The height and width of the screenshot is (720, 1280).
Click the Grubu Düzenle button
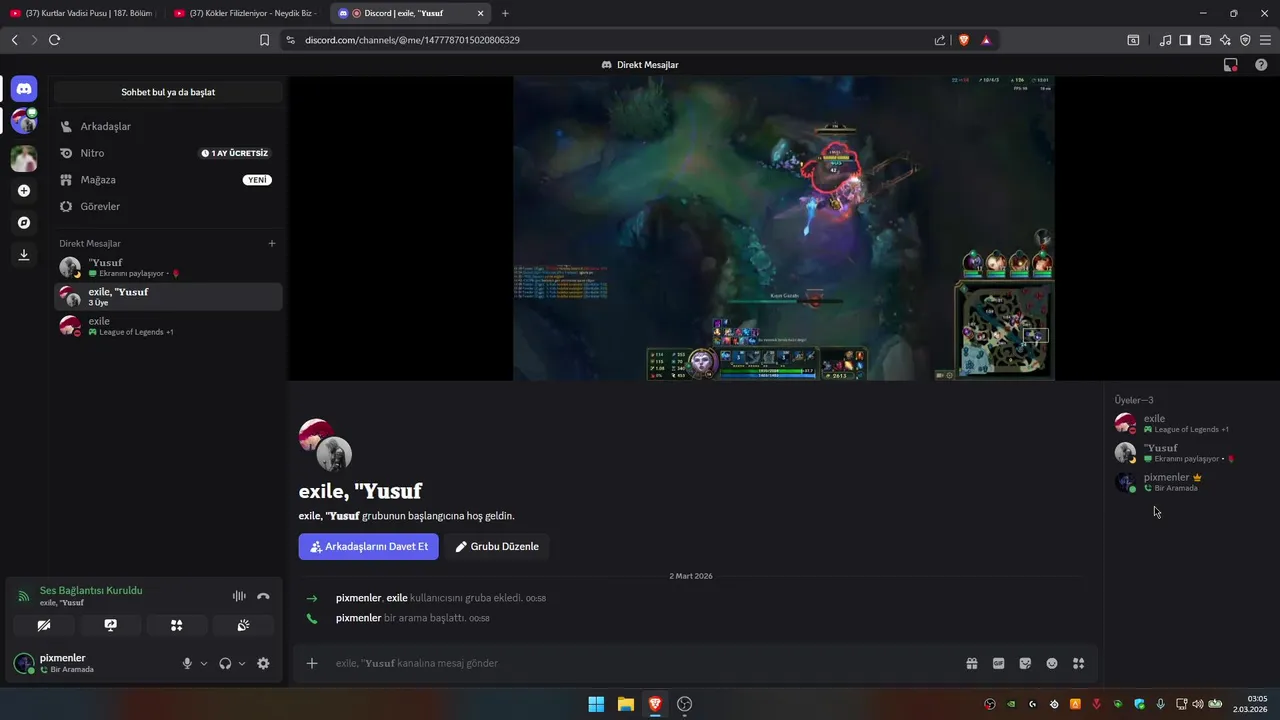(x=497, y=547)
